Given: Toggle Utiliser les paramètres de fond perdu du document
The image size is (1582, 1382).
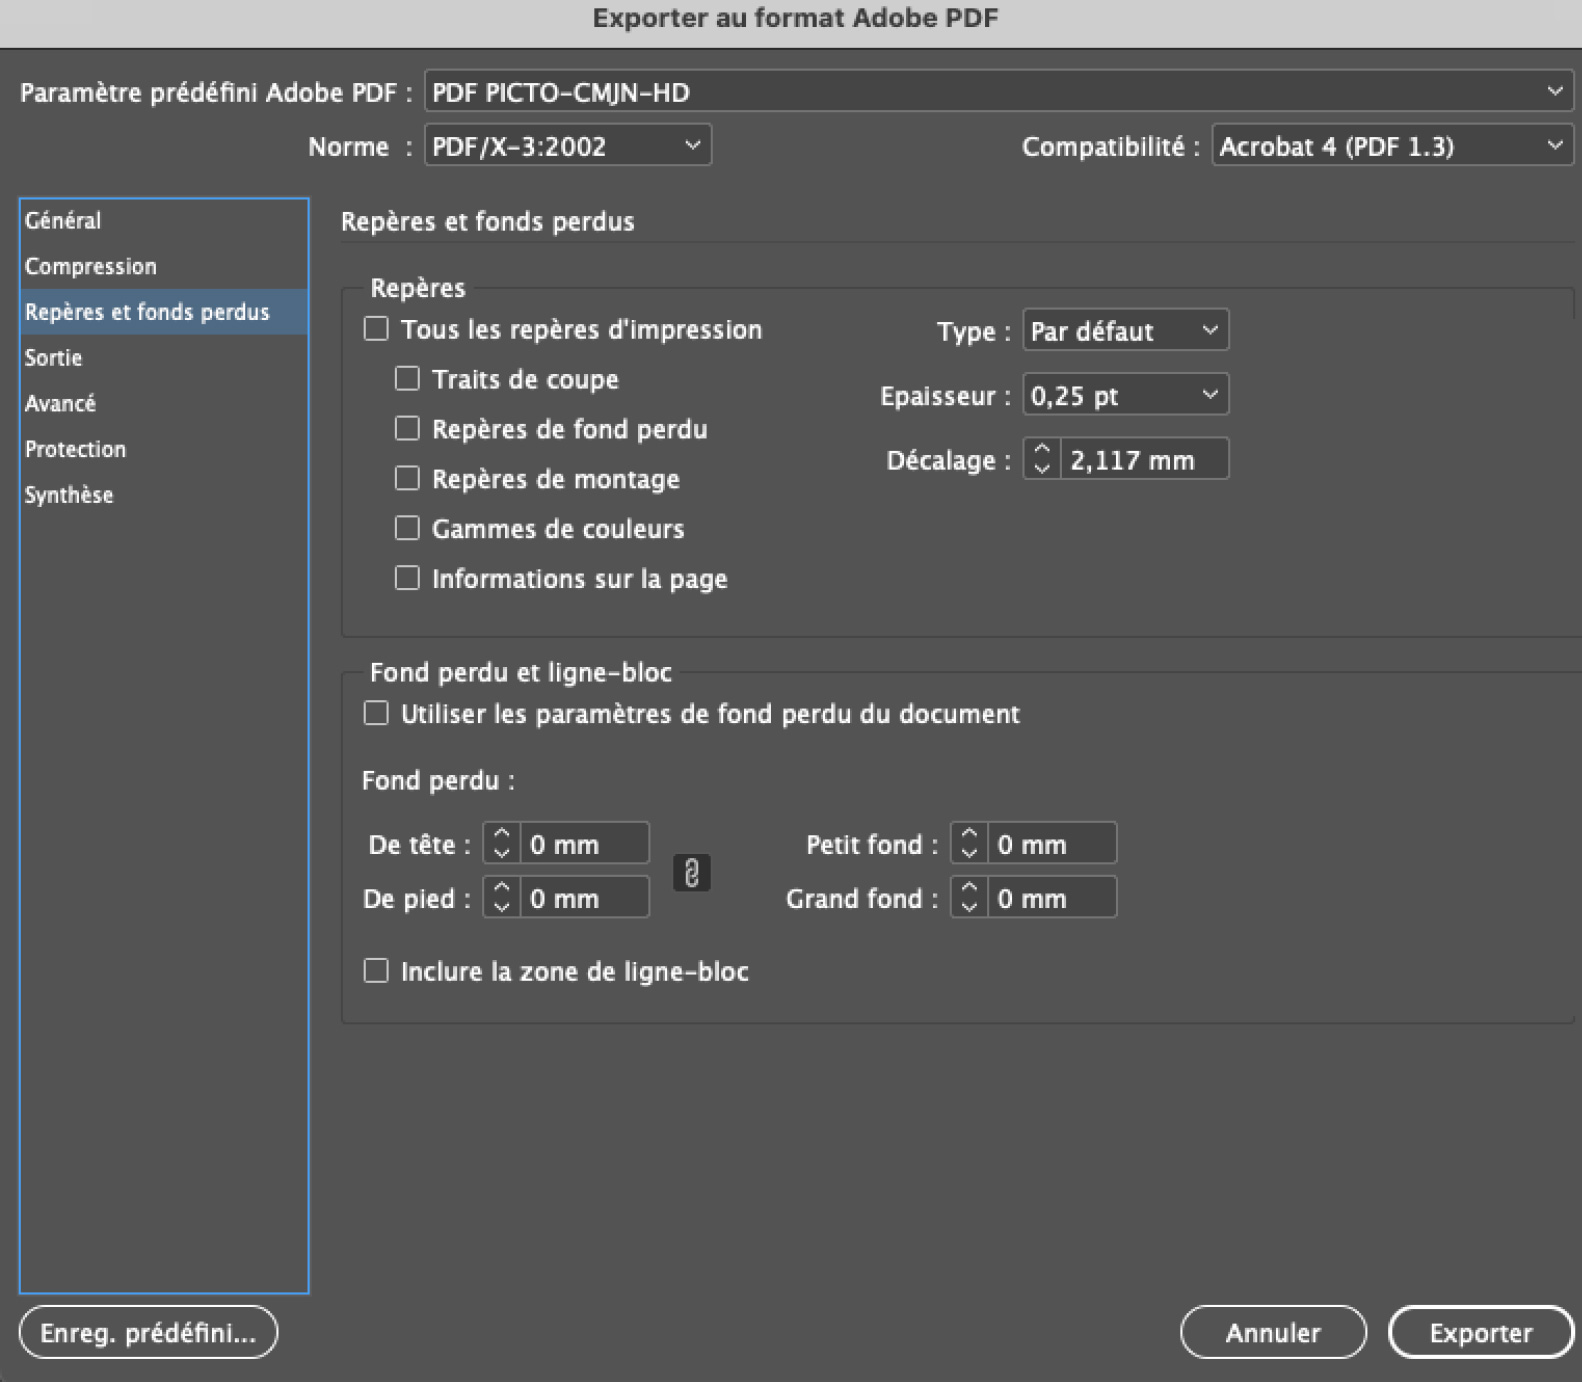Looking at the screenshot, I should [376, 713].
